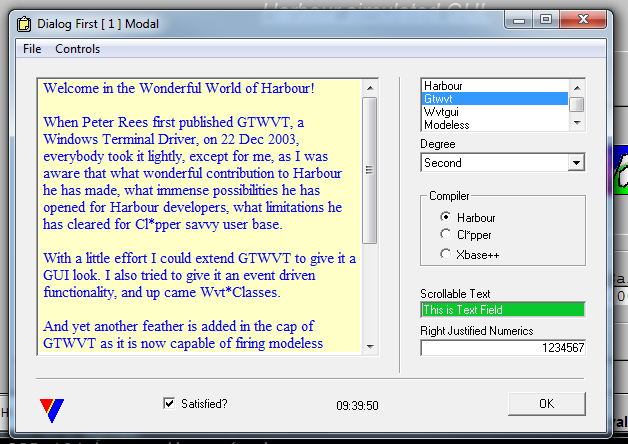
Task: Select Gtwvt in the list box
Action: click(495, 98)
